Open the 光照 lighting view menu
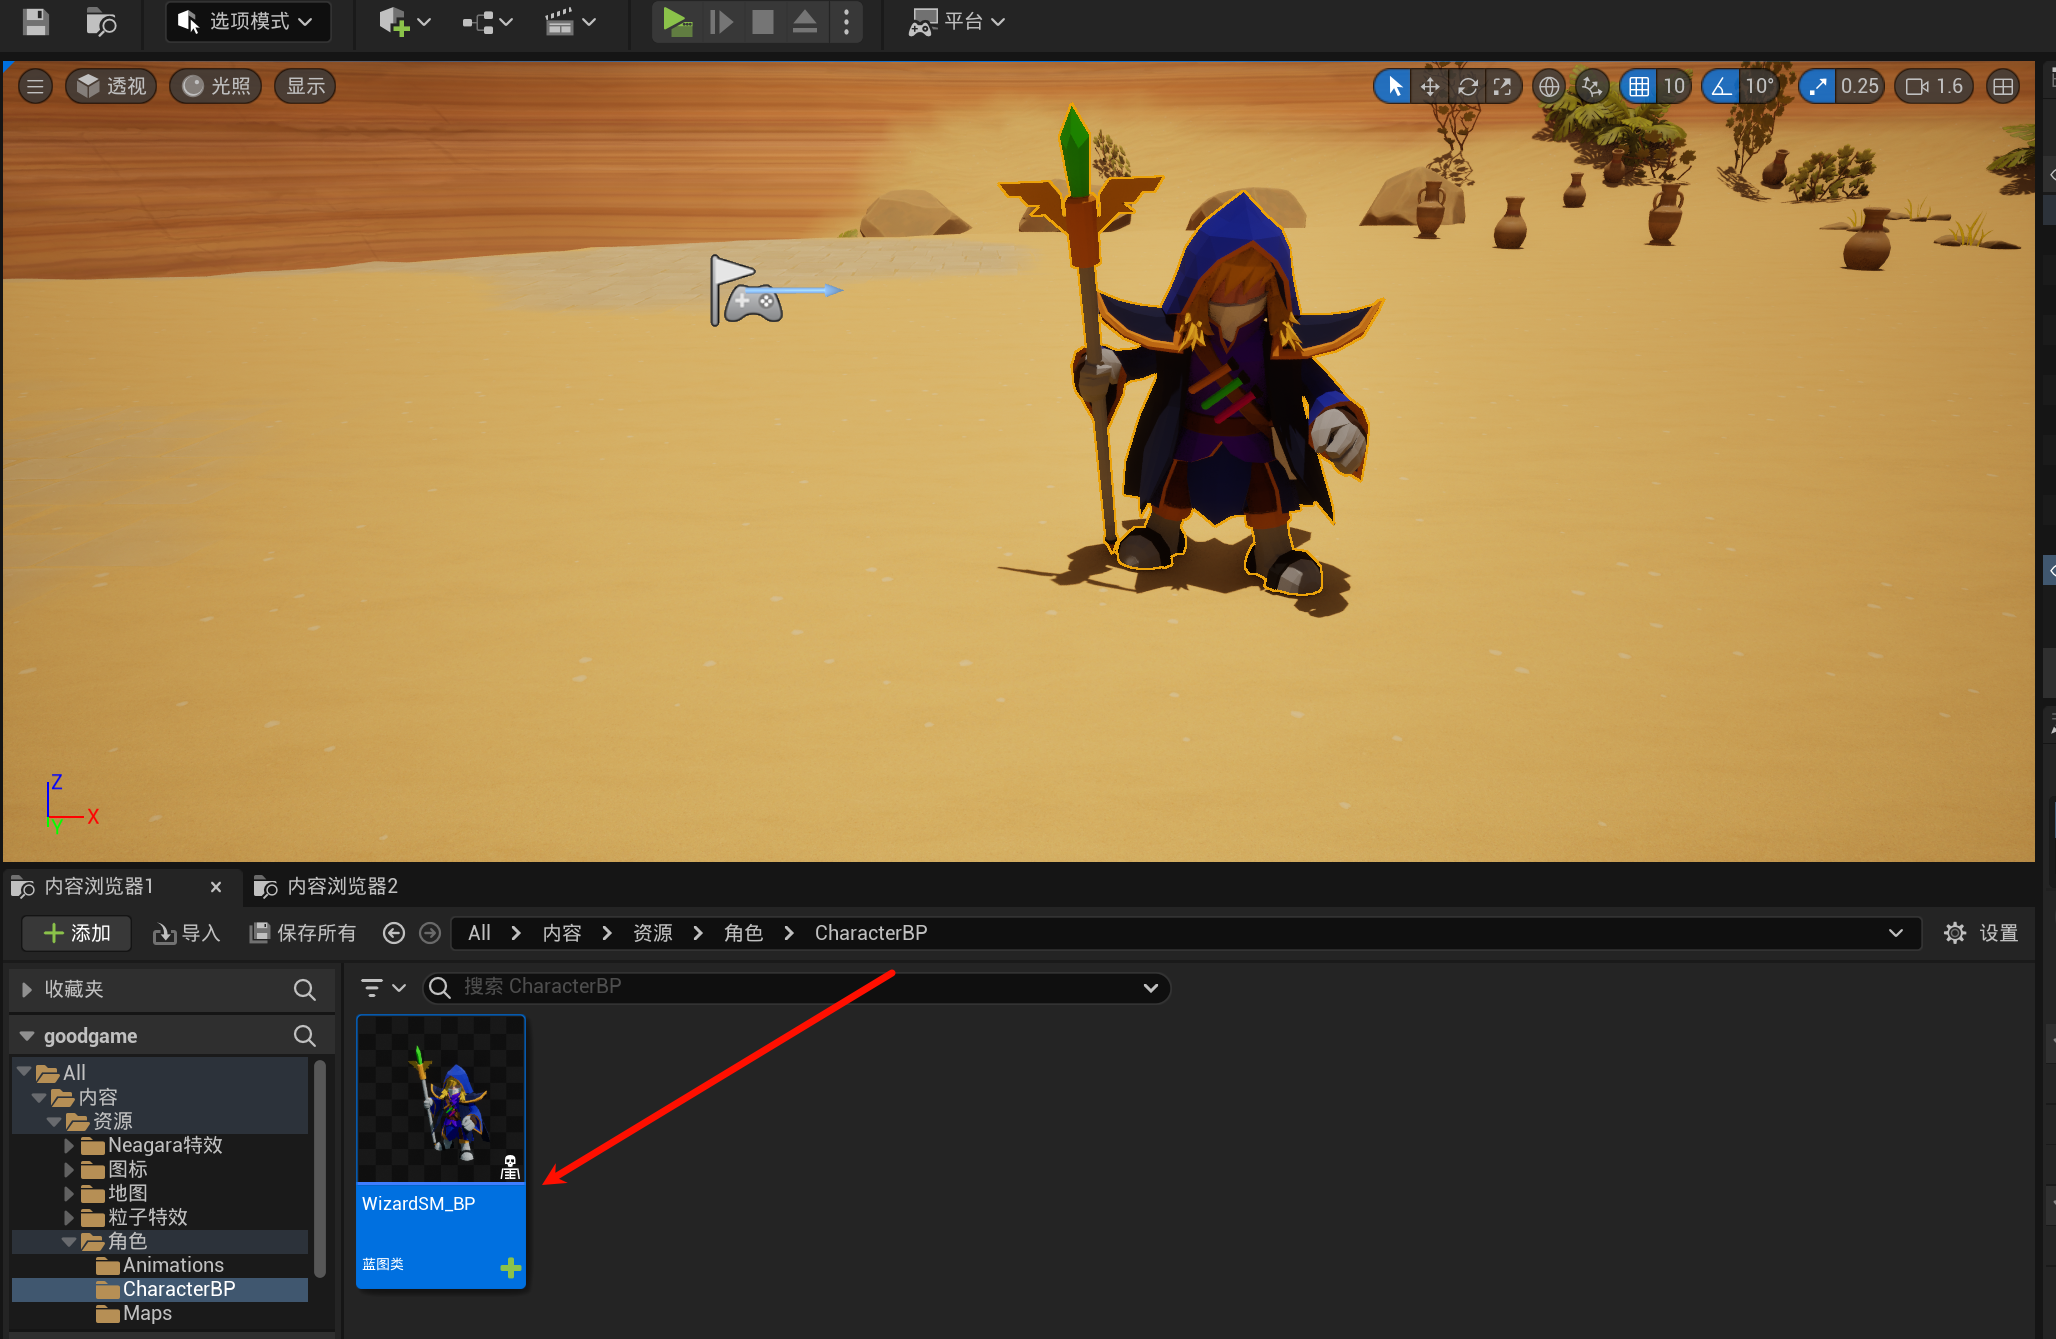The height and width of the screenshot is (1339, 2056). [216, 87]
